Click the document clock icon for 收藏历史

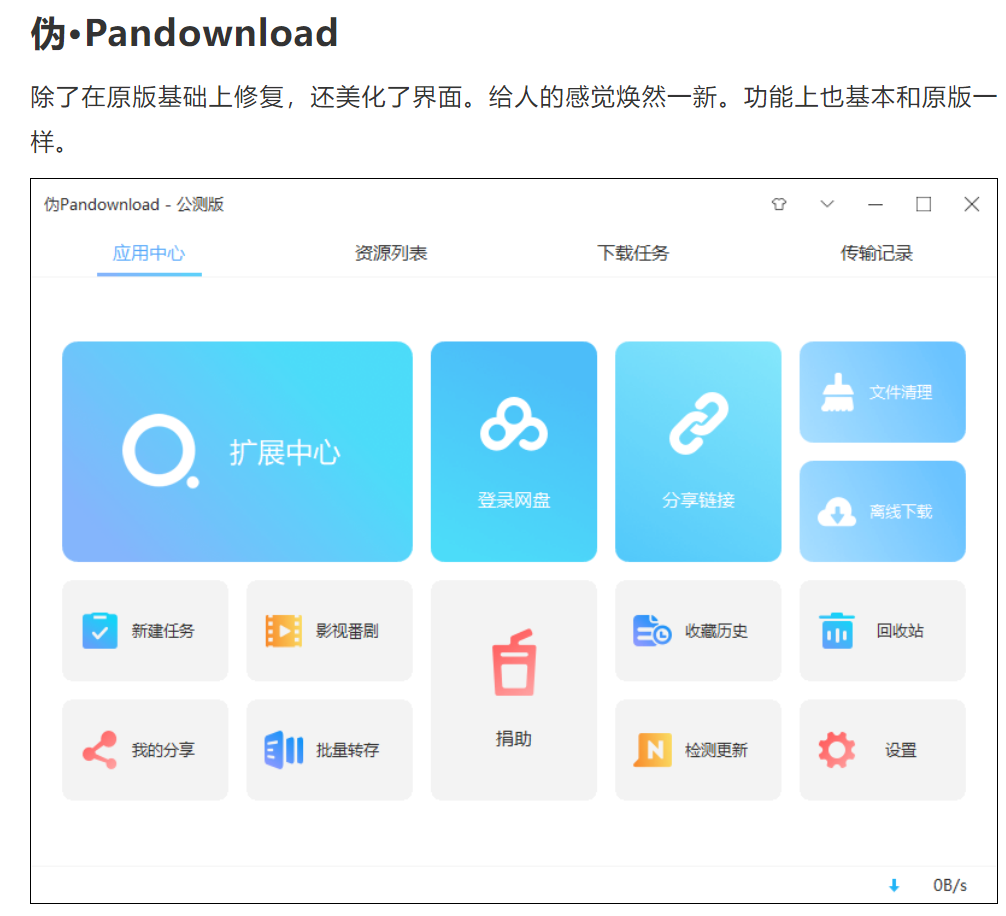coord(652,631)
